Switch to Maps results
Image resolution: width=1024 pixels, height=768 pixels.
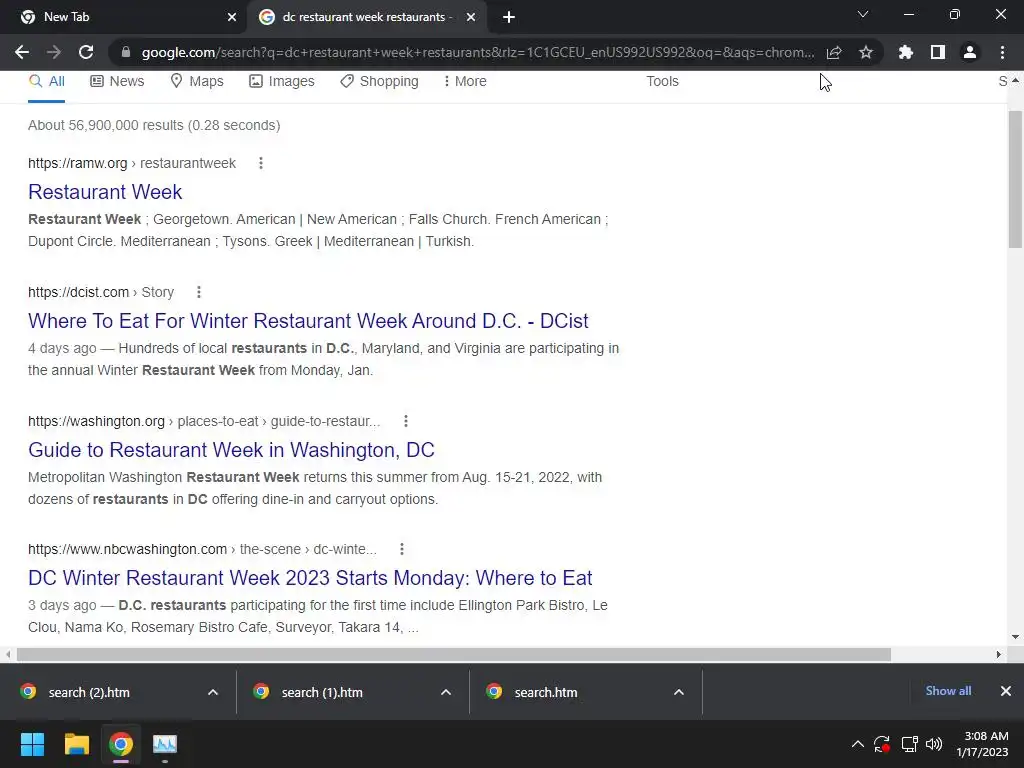(197, 81)
